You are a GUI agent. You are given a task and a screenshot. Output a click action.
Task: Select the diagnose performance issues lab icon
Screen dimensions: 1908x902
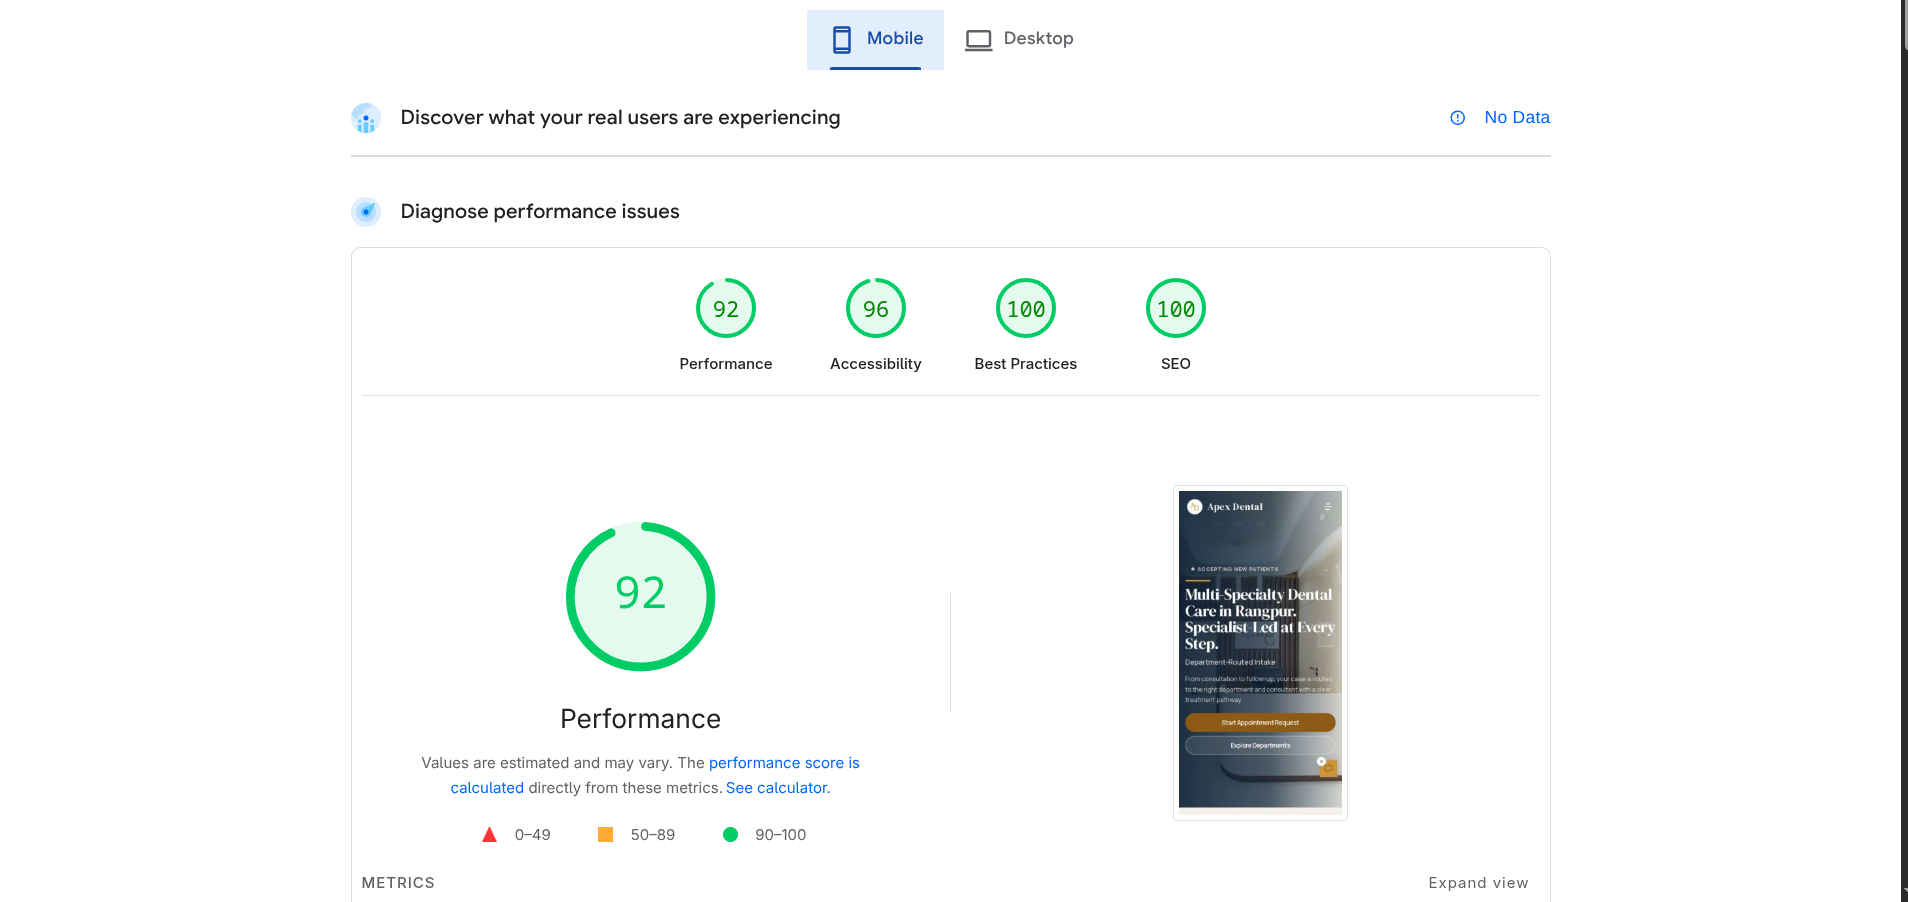[366, 211]
